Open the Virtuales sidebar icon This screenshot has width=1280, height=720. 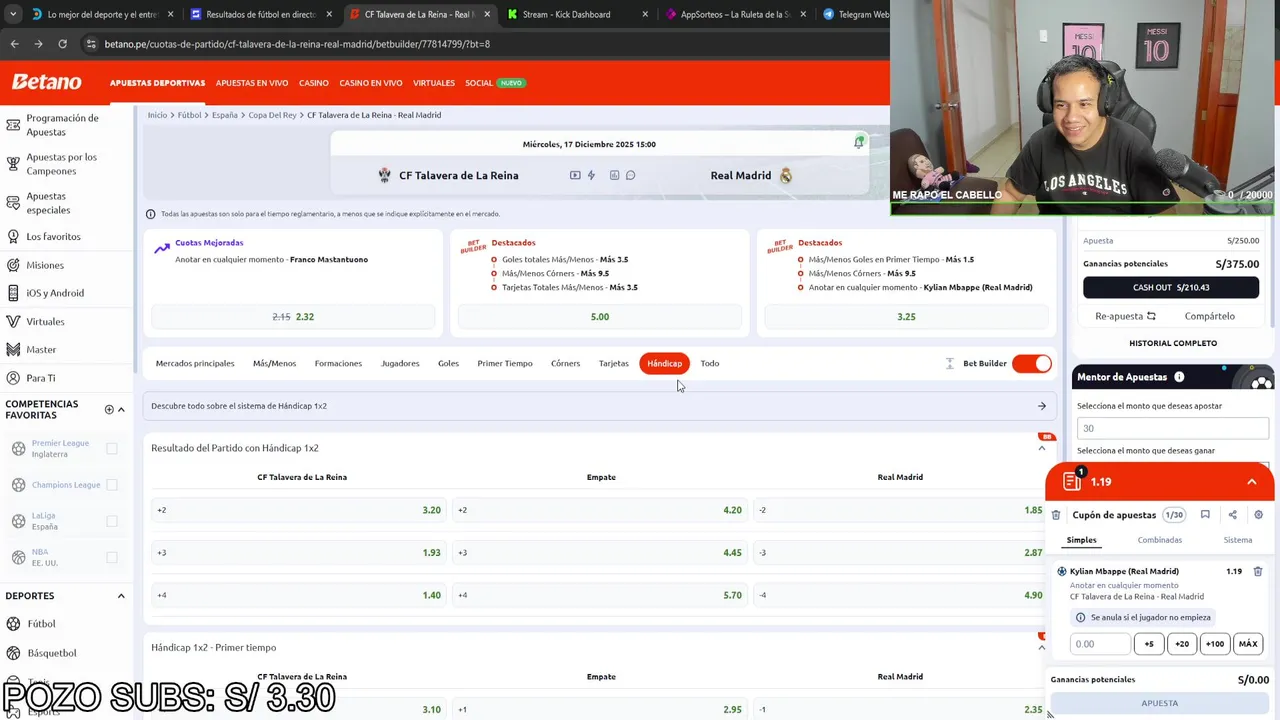(x=13, y=322)
